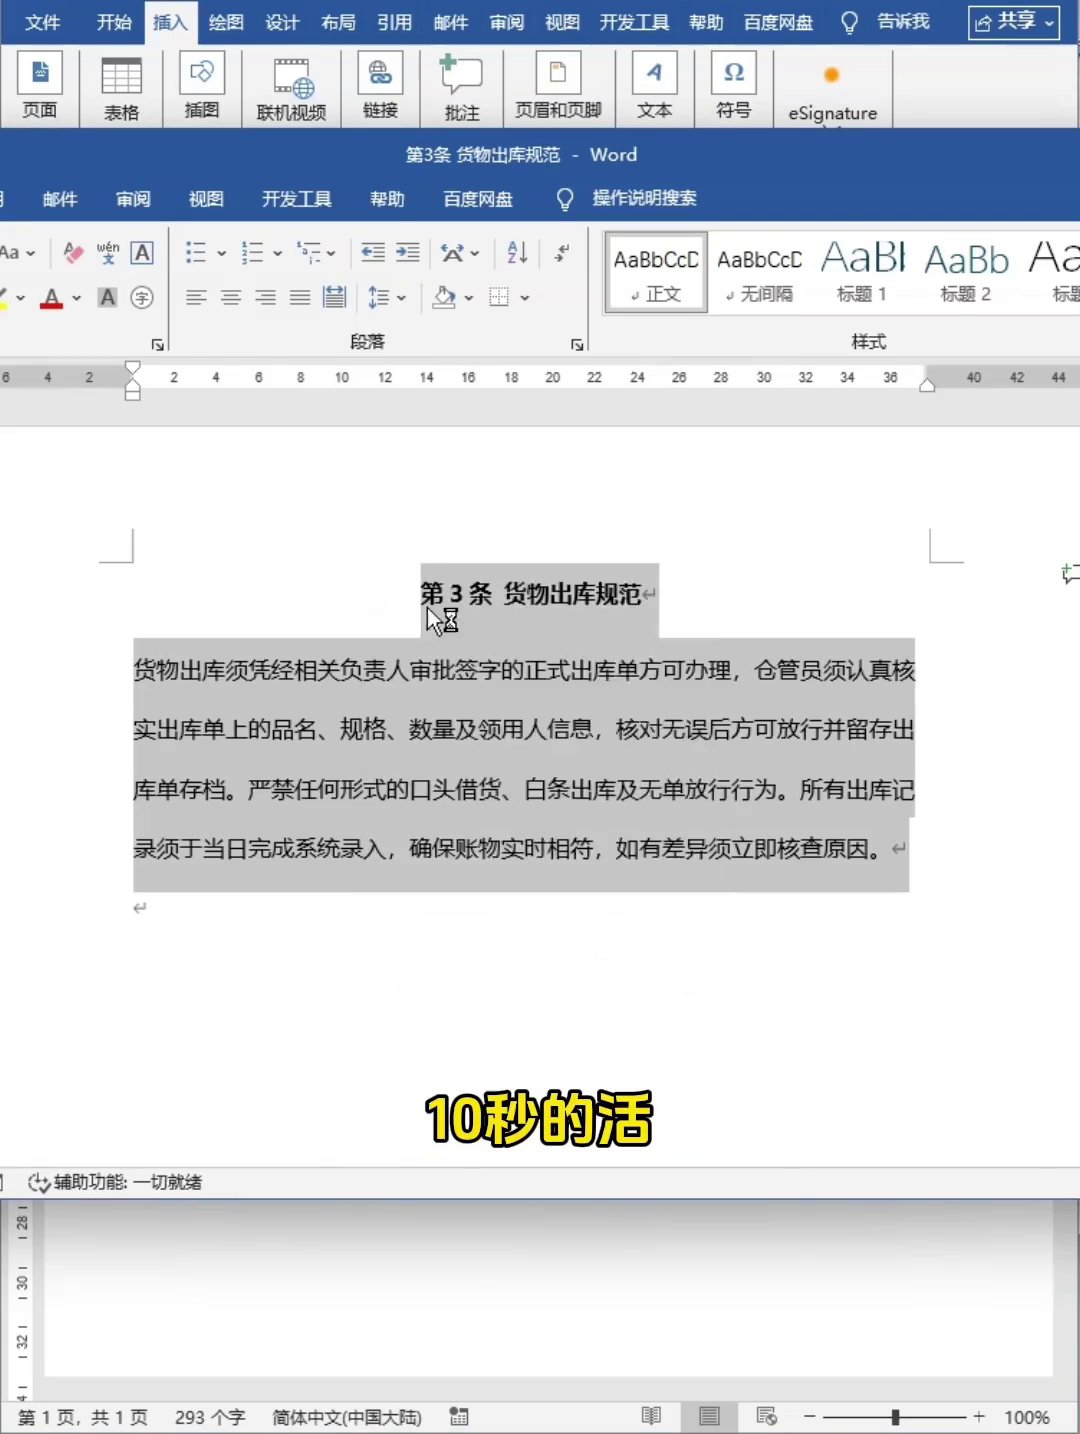The height and width of the screenshot is (1434, 1080).
Task: Switch to the 引用 references tab
Action: tap(394, 22)
